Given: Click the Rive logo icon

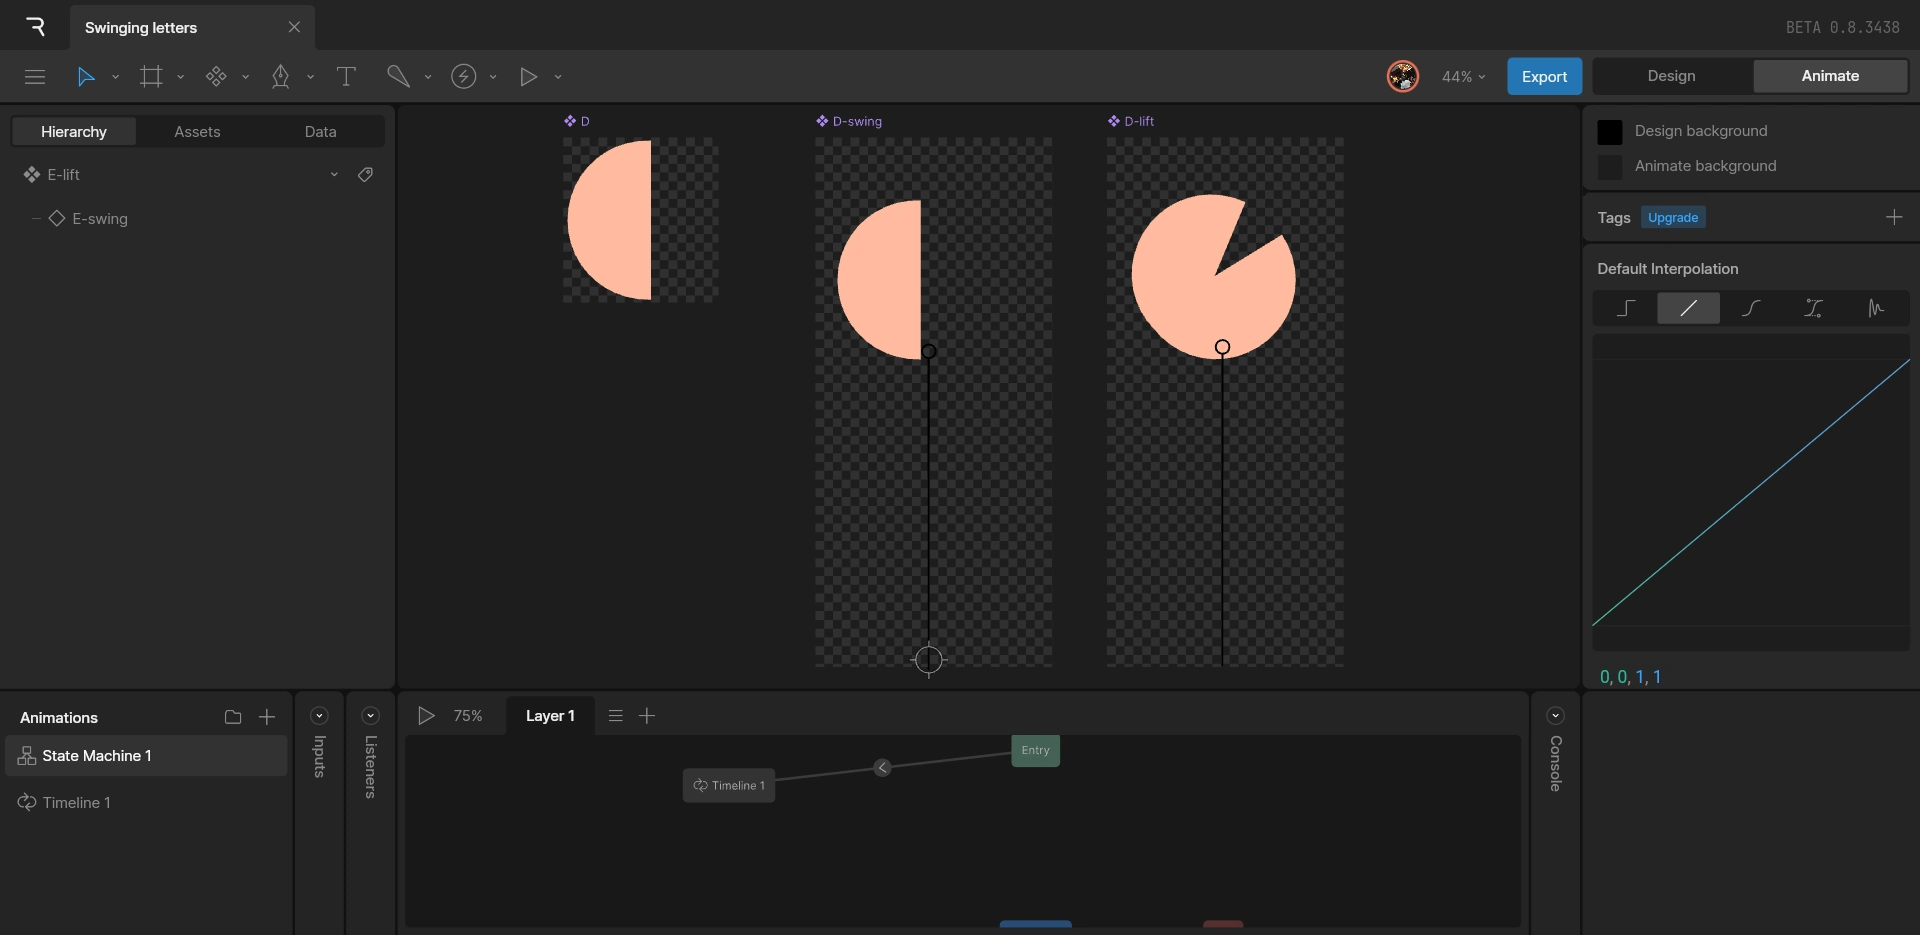Looking at the screenshot, I should coord(36,27).
